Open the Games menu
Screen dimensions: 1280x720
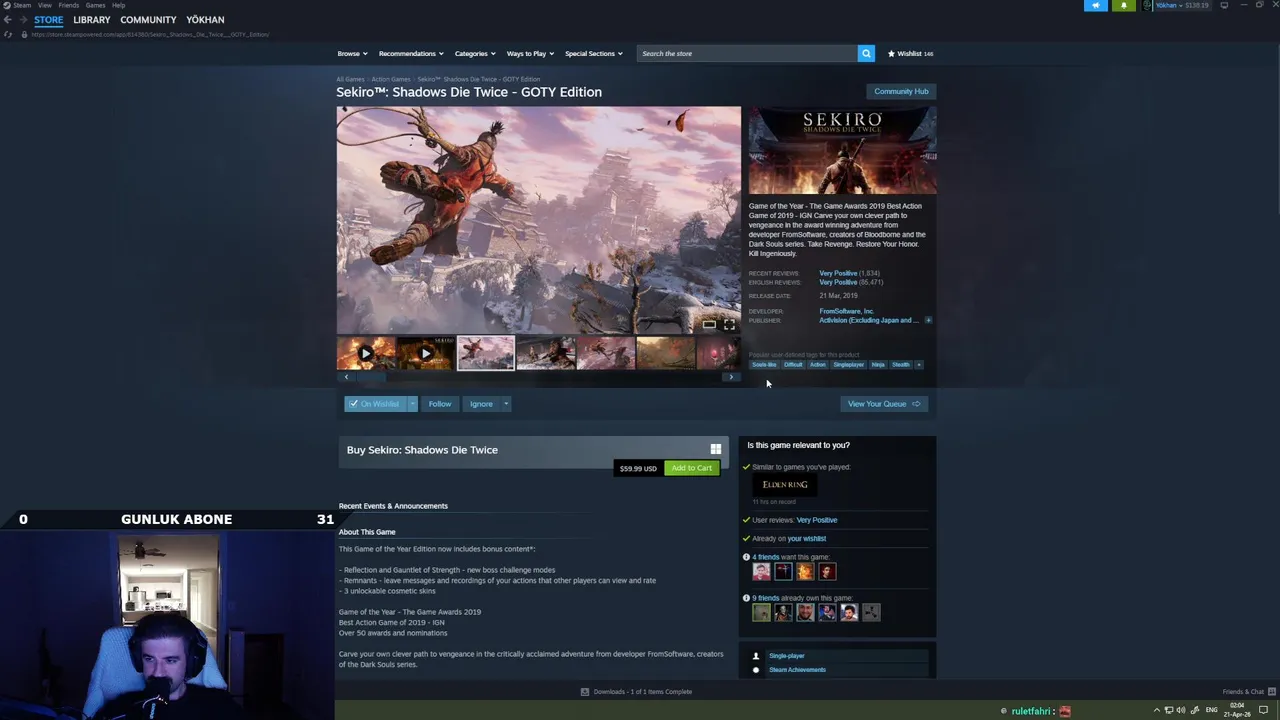point(96,5)
